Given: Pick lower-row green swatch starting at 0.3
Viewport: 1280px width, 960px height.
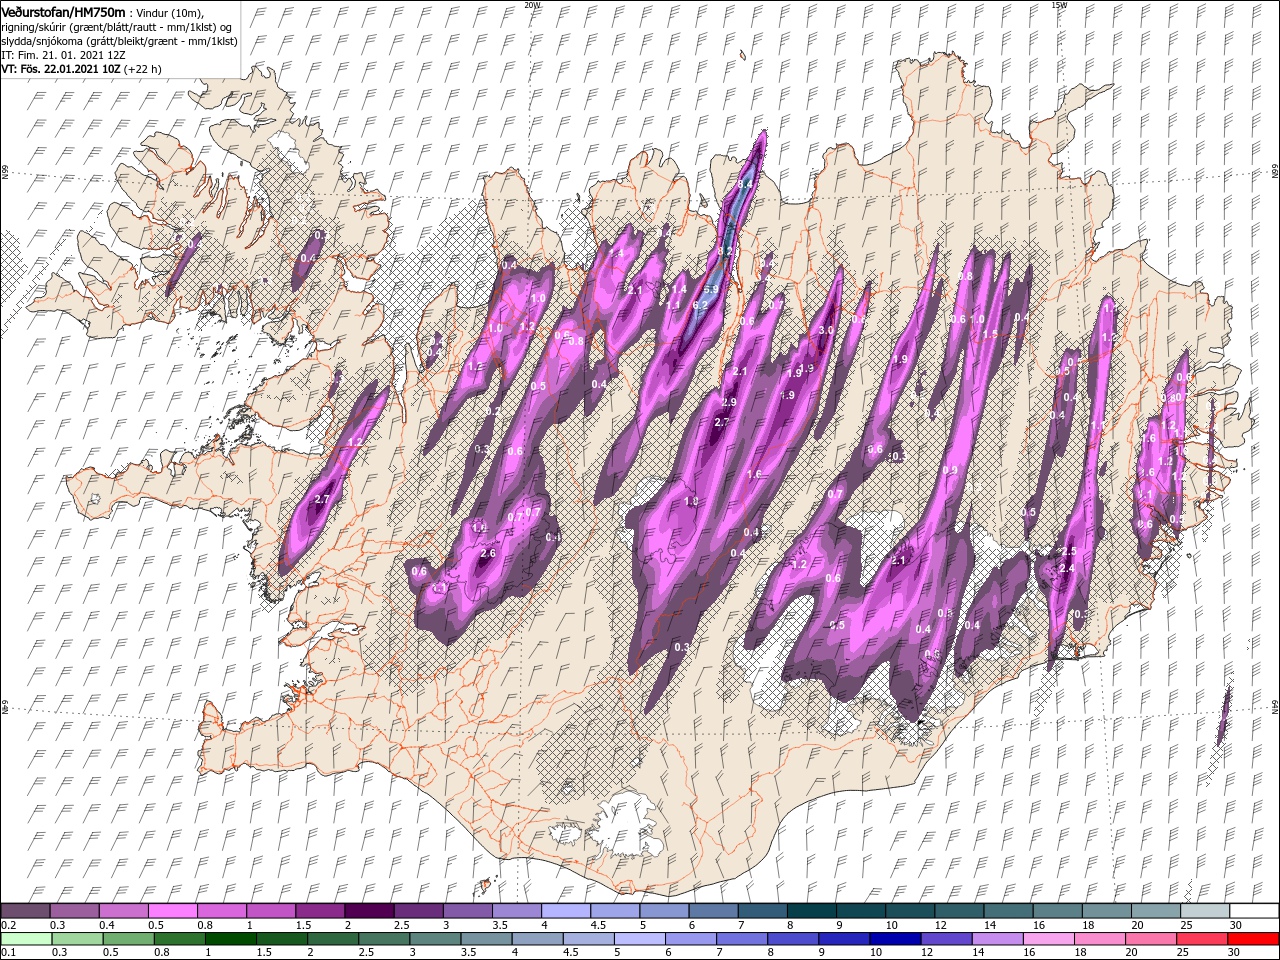Looking at the screenshot, I should (78, 939).
